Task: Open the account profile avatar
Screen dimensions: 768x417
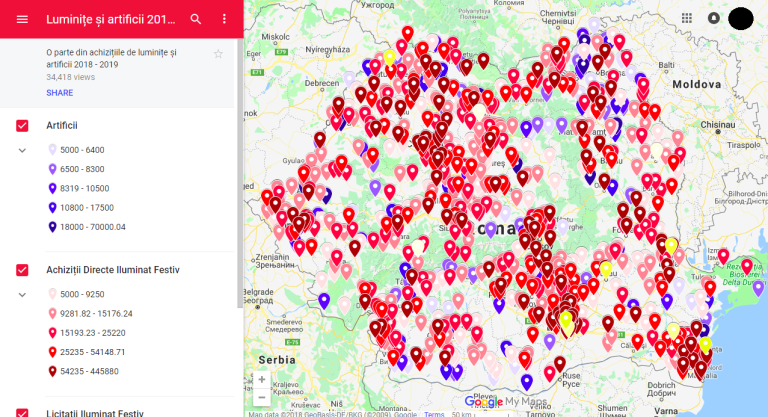Action: pos(741,19)
